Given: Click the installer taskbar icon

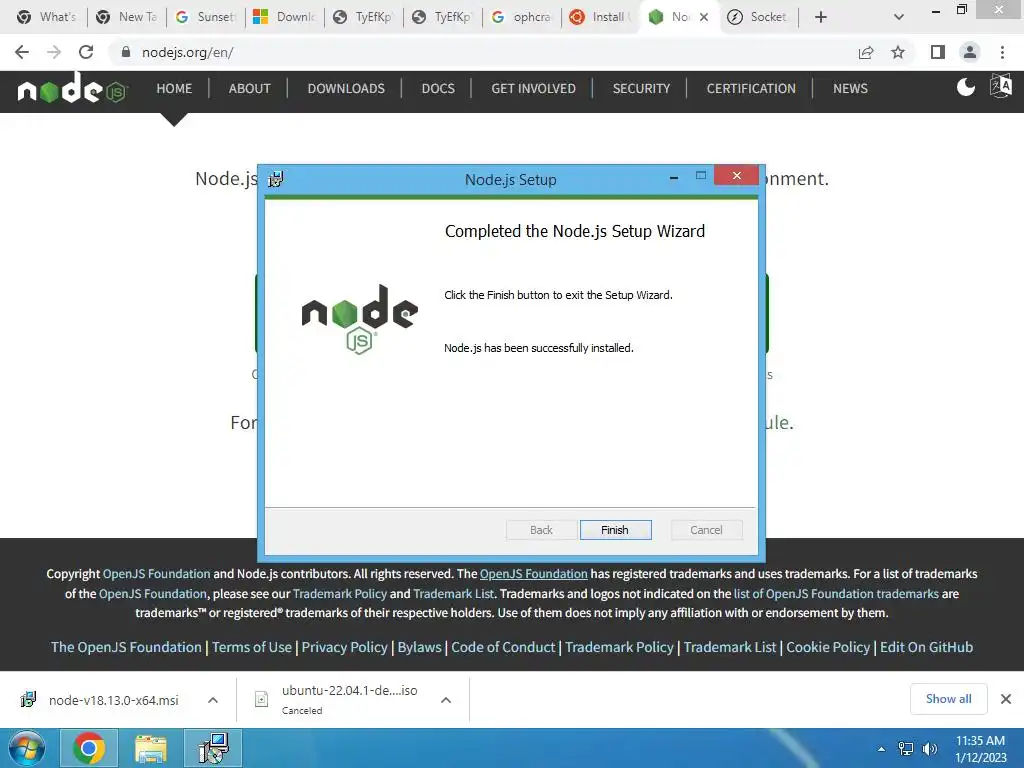Looking at the screenshot, I should [x=213, y=748].
